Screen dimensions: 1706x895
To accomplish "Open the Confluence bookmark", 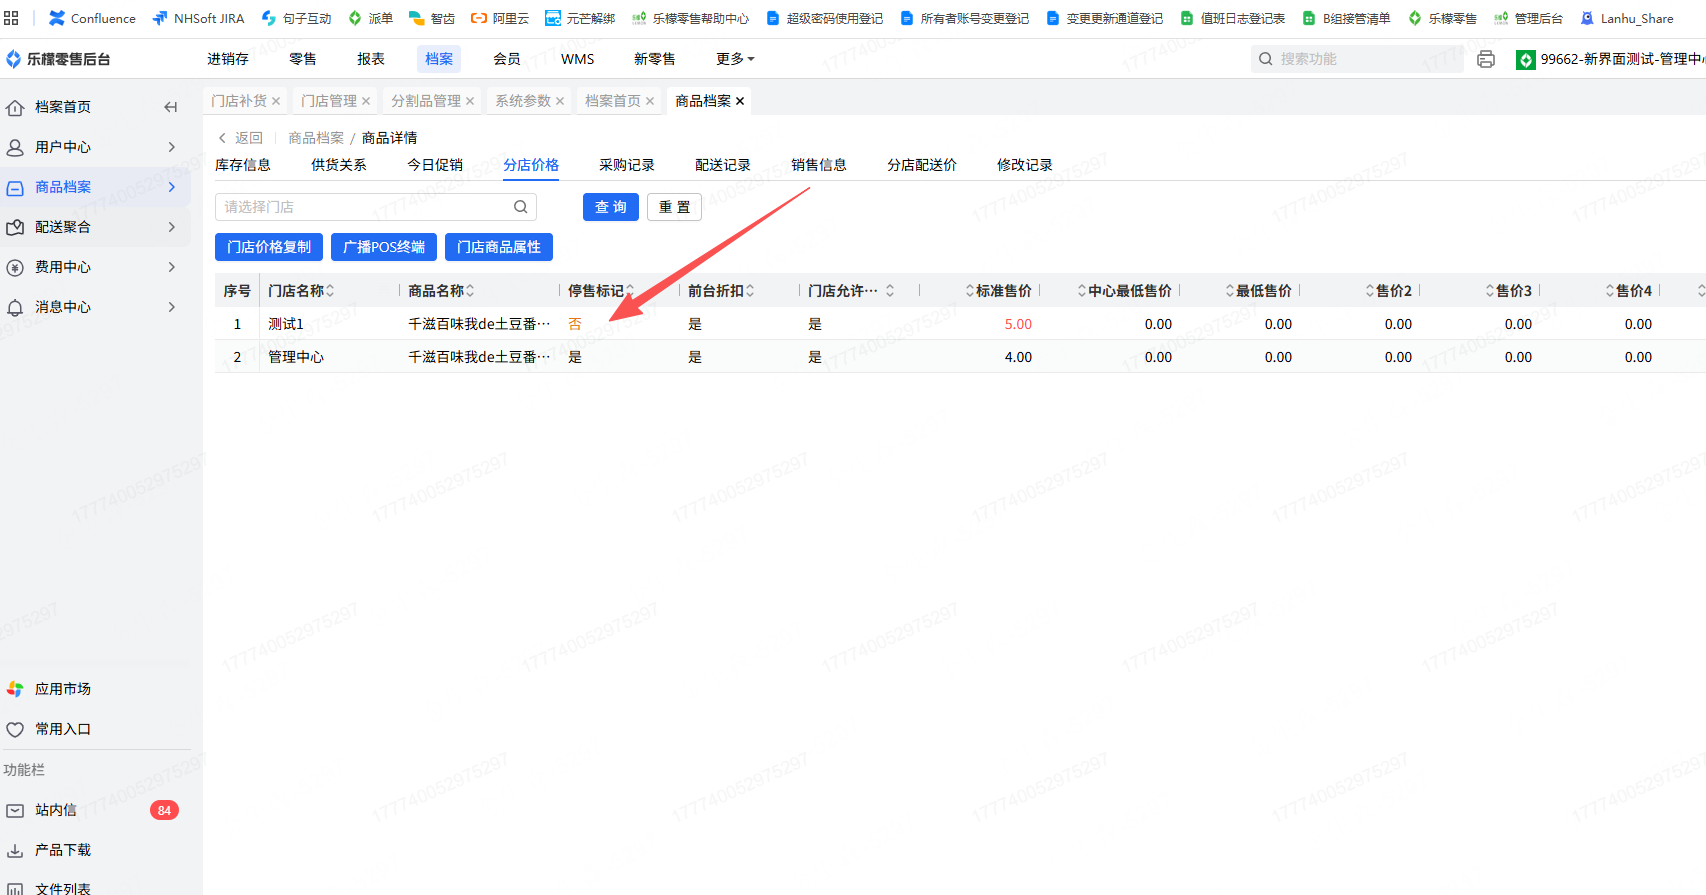I will (x=92, y=18).
